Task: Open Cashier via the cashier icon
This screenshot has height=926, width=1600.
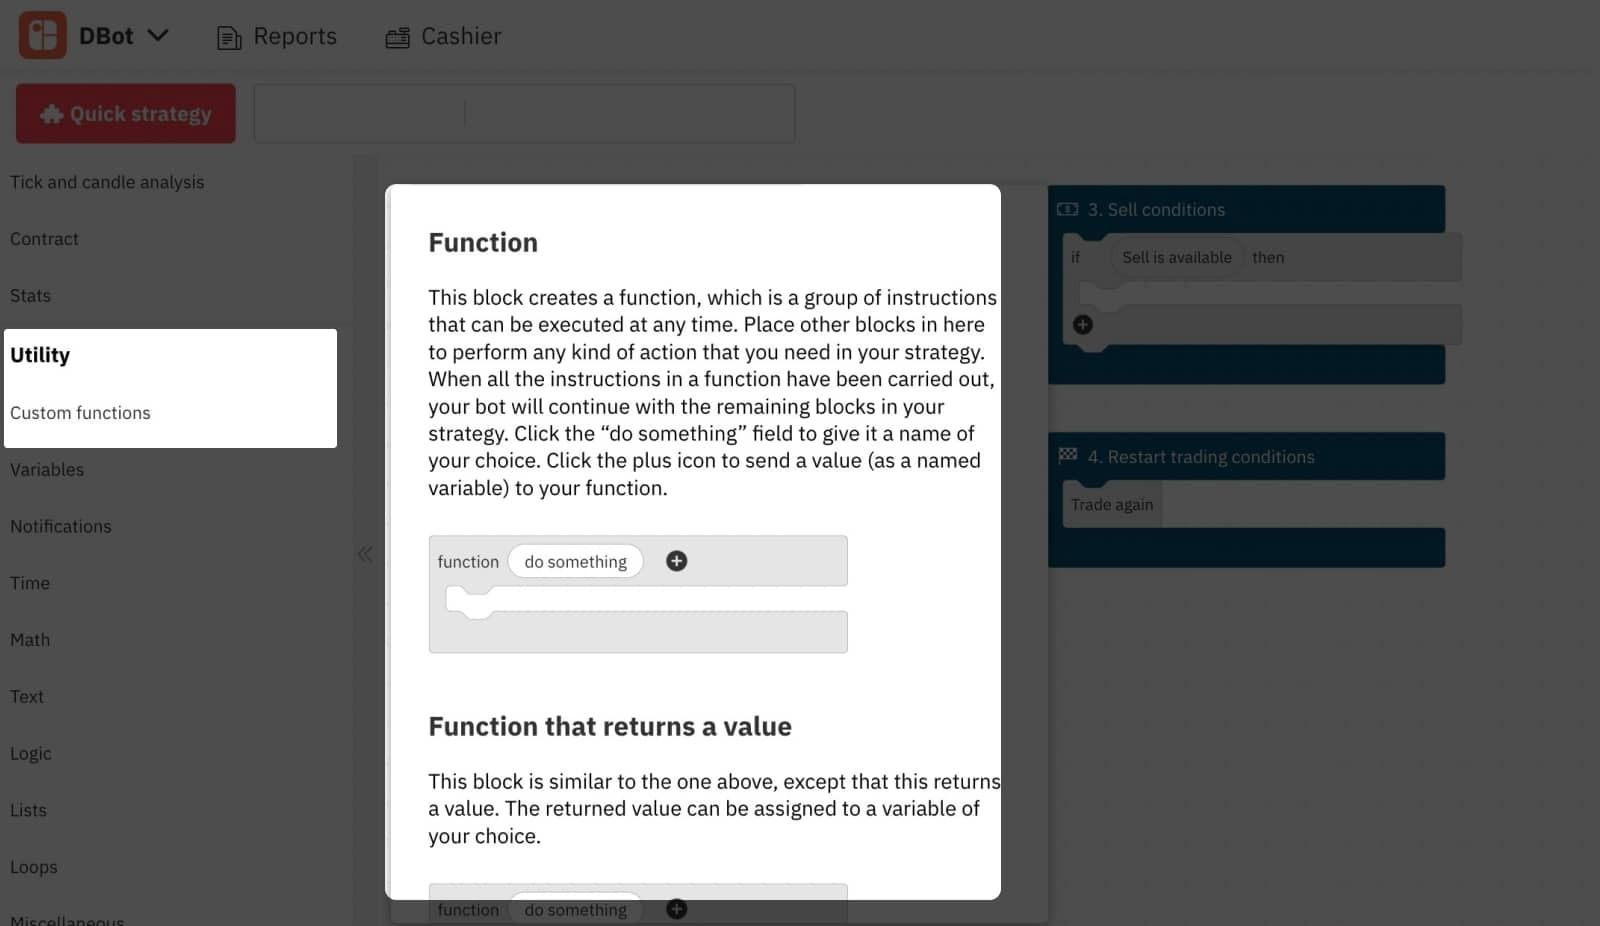Action: coord(397,35)
